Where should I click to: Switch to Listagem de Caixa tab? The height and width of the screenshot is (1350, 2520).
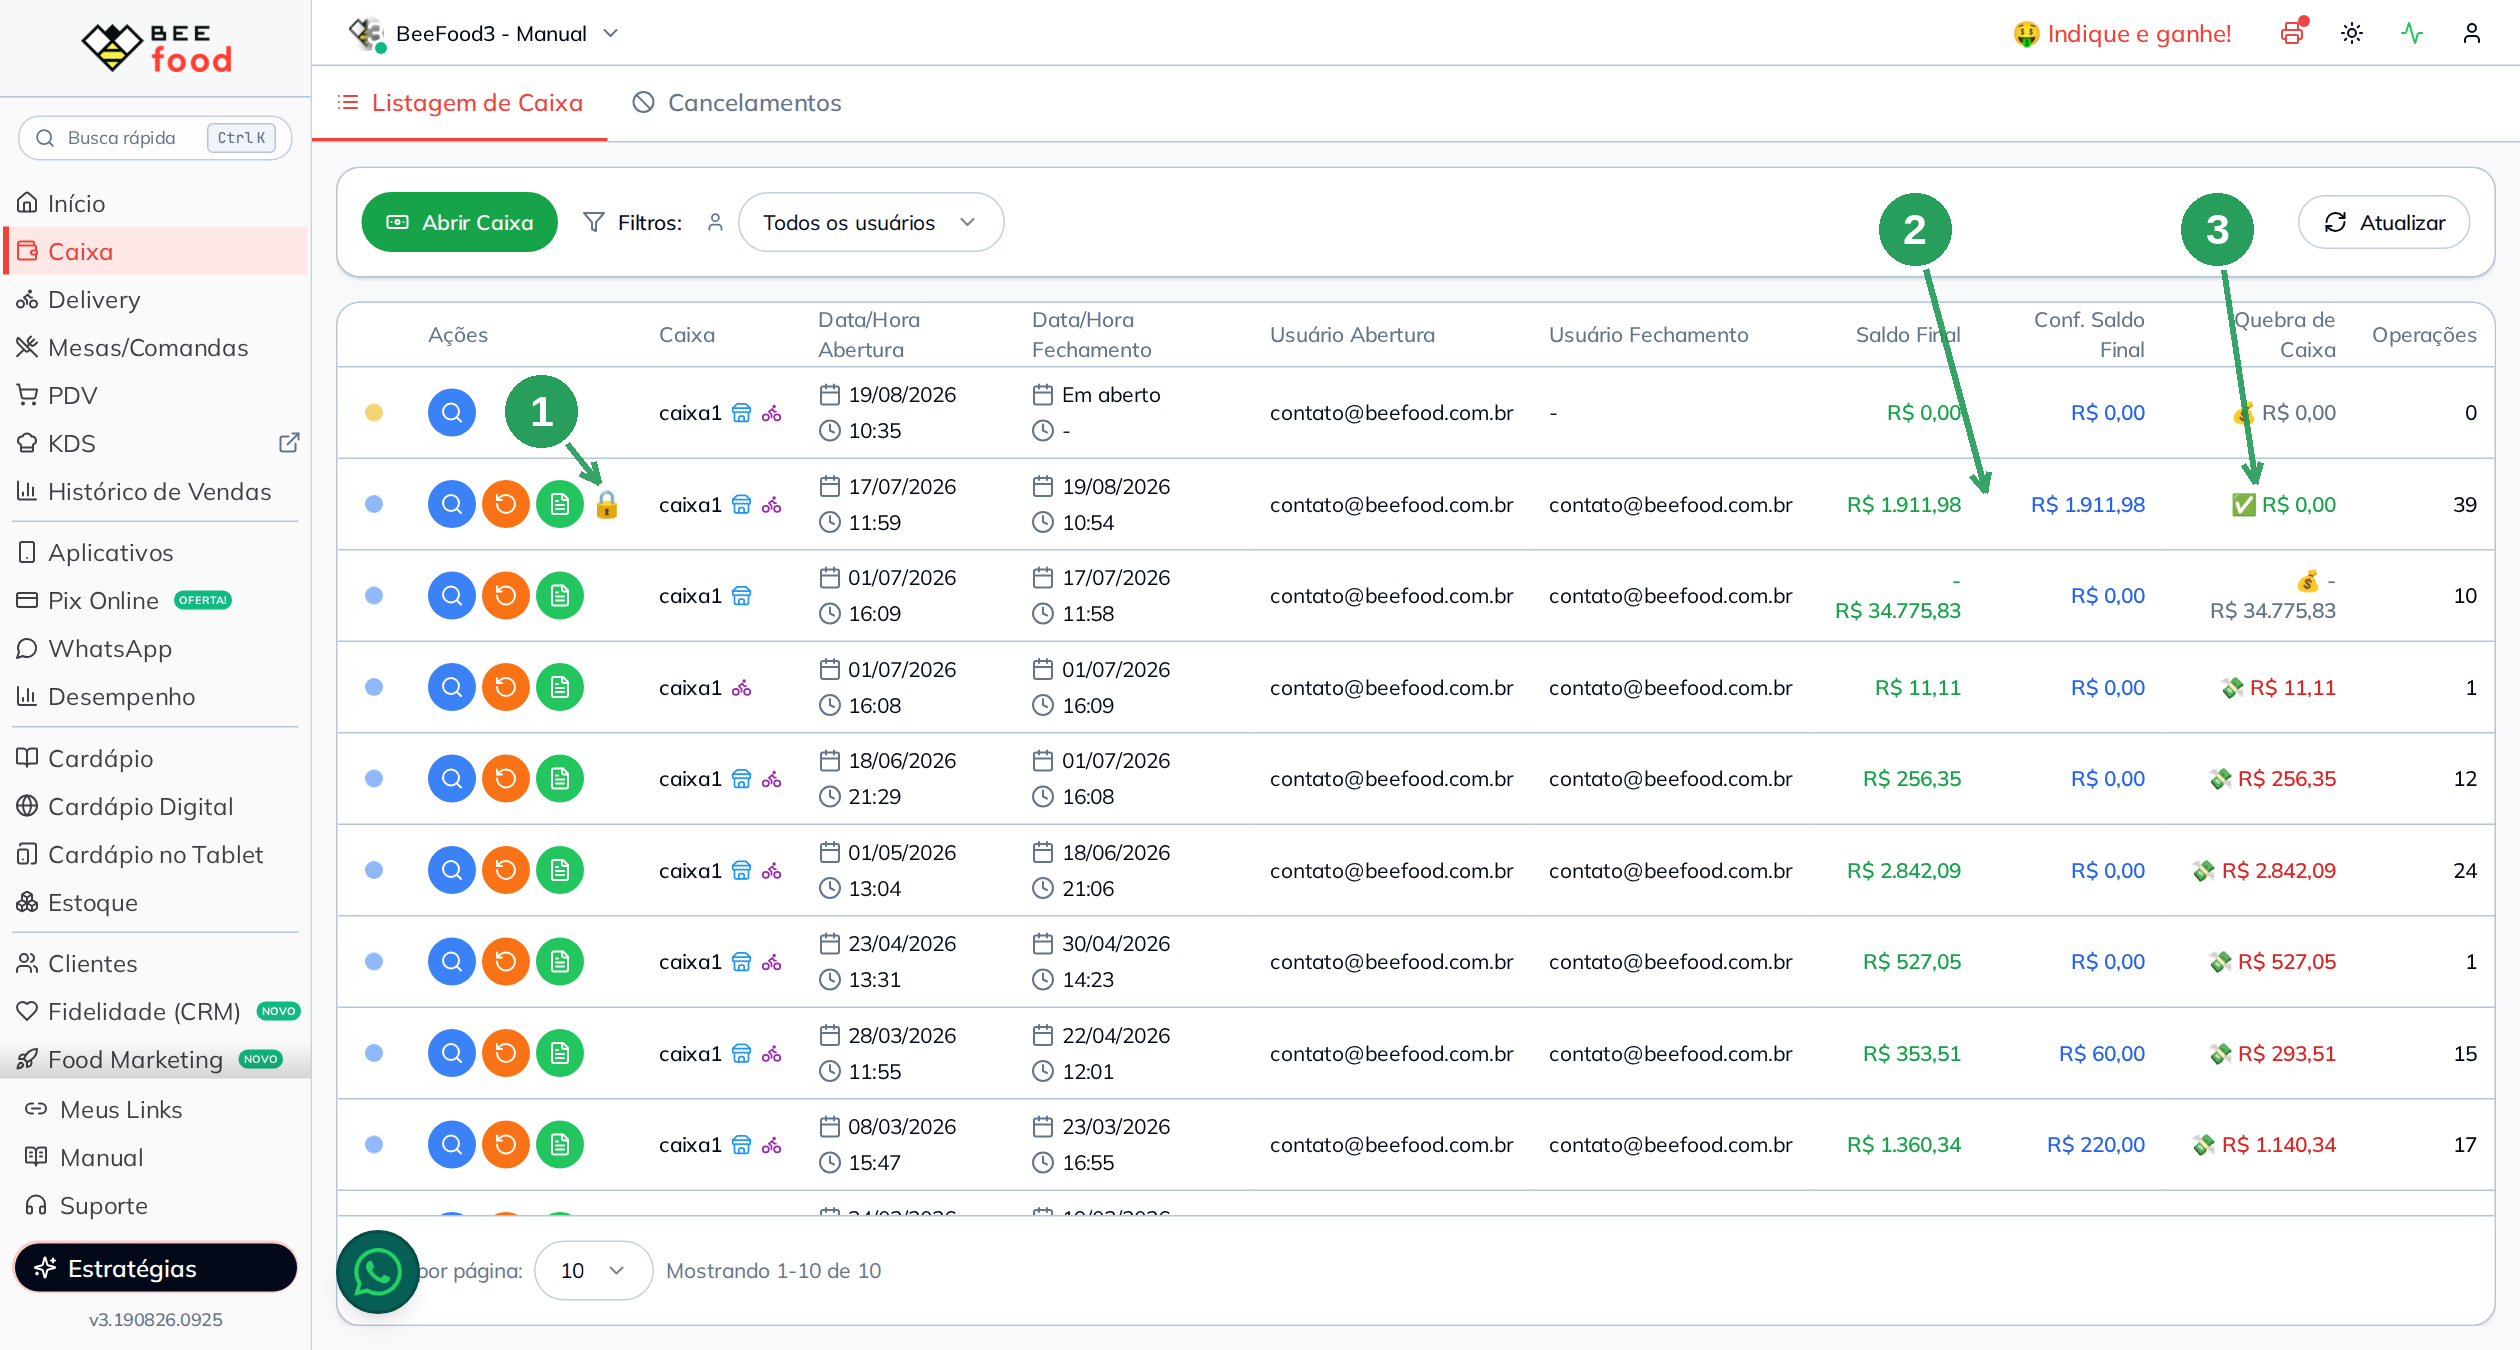[460, 103]
